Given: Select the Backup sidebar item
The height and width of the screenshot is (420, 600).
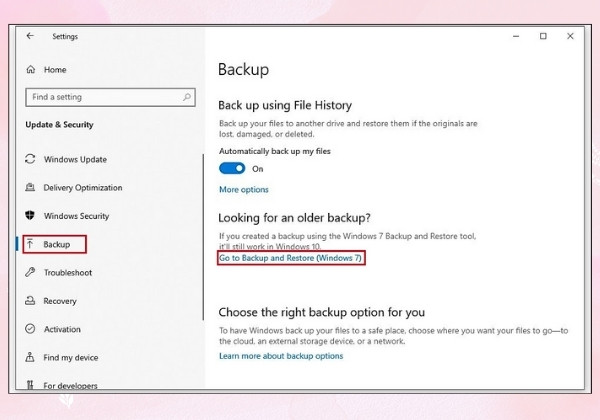Looking at the screenshot, I should (55, 244).
